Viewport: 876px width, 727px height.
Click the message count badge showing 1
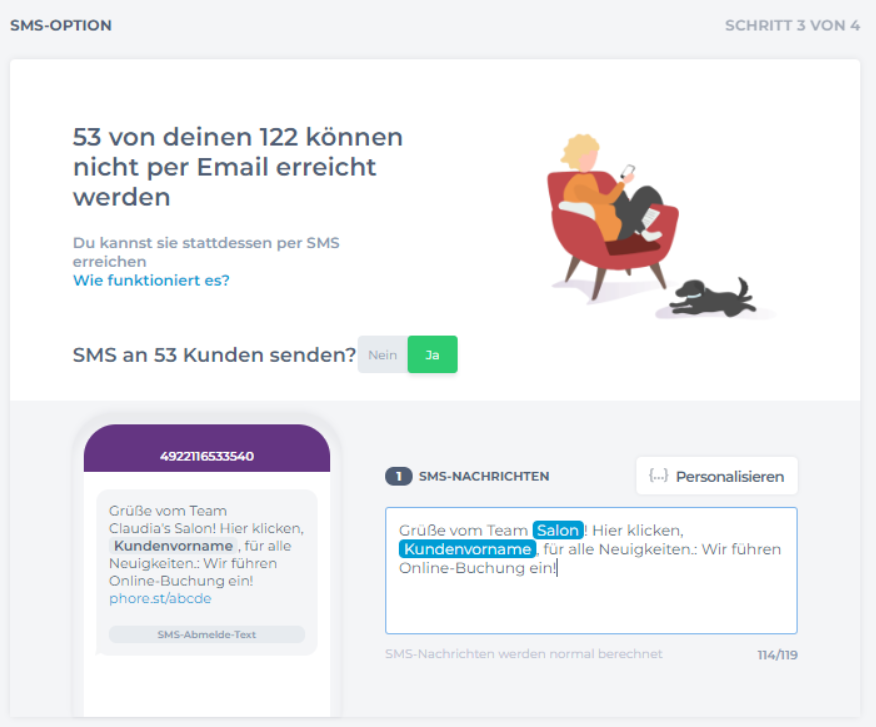398,477
